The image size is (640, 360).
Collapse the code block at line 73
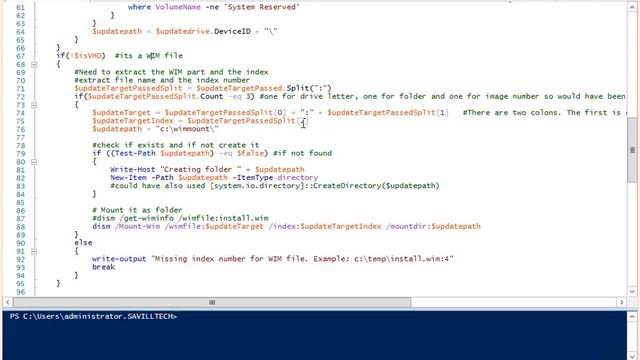click(x=34, y=105)
